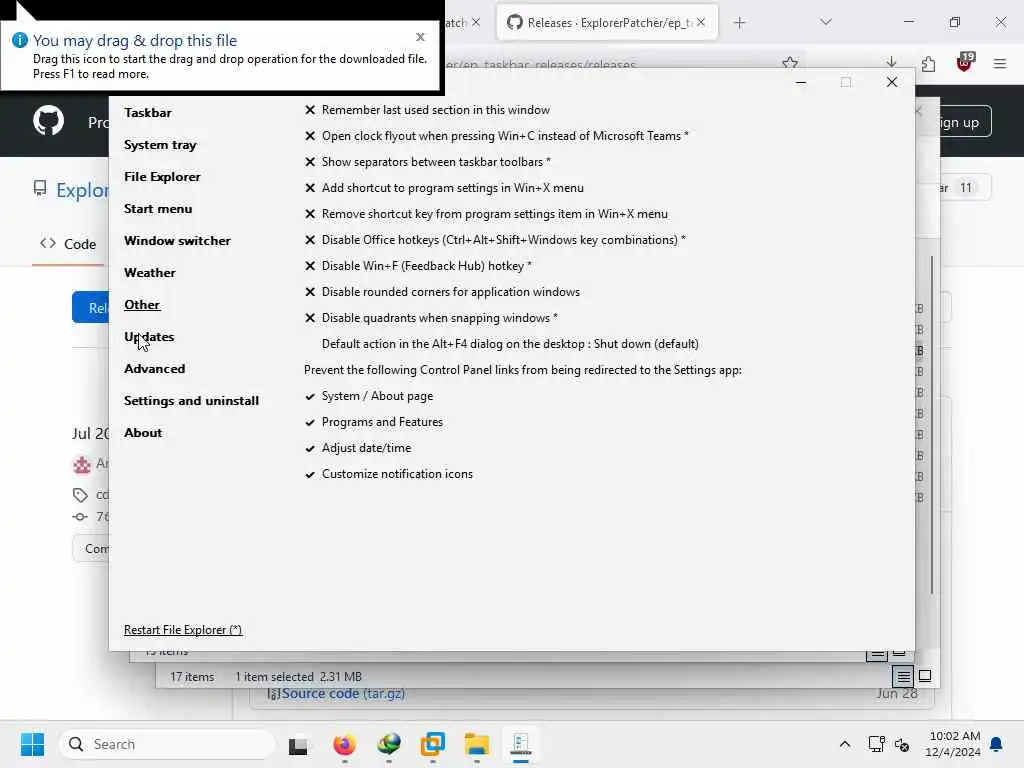Open a new browser tab
The height and width of the screenshot is (768, 1024).
(739, 23)
